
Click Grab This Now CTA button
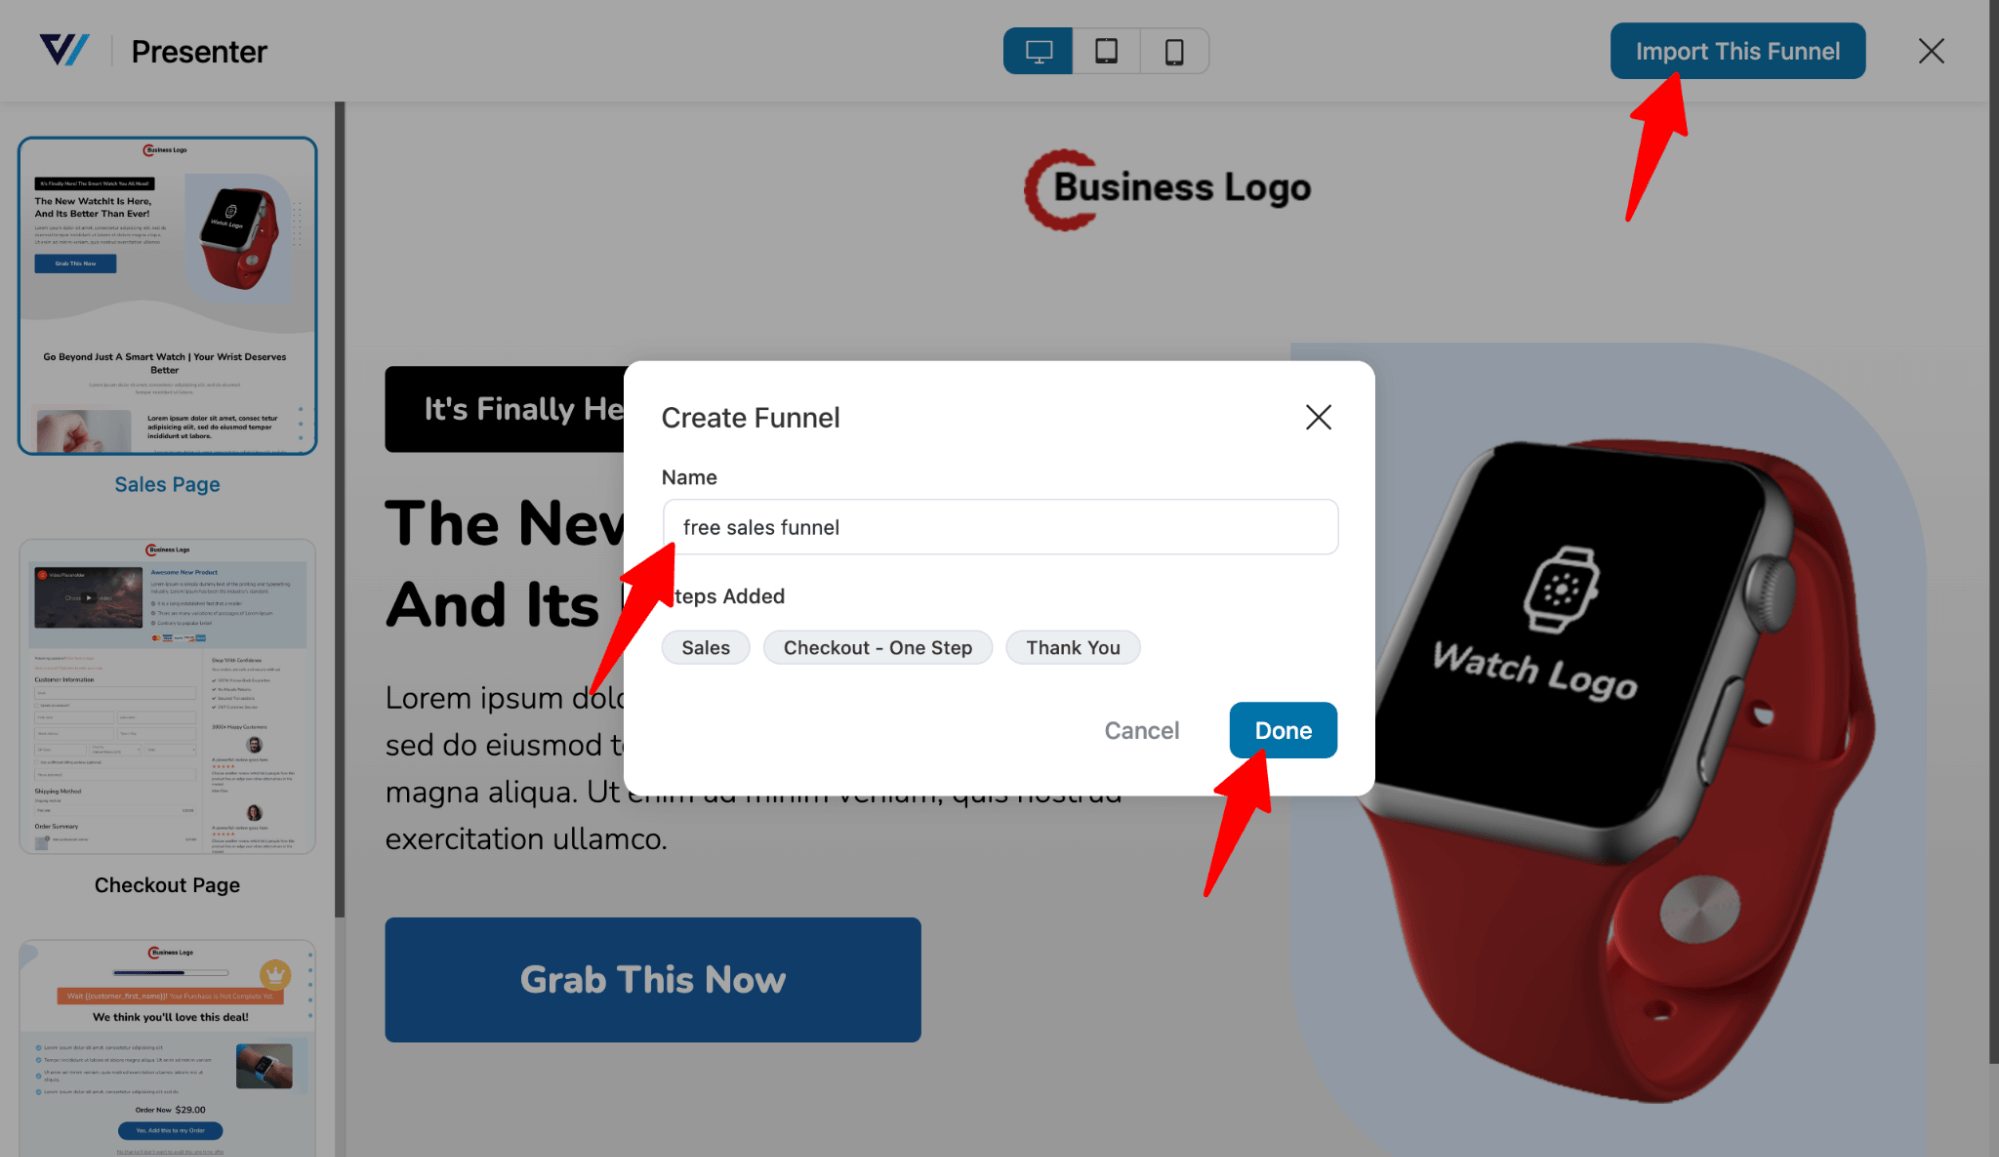click(x=653, y=981)
